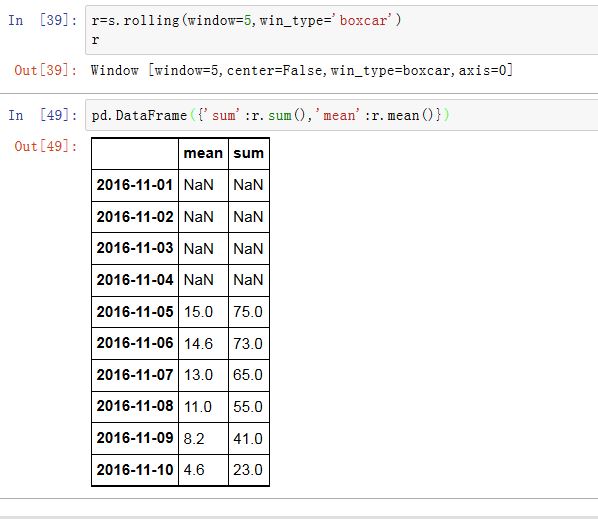Viewport: 598px width, 519px height.
Task: Click the In [49] prompt label
Action: pyautogui.click(x=43, y=115)
